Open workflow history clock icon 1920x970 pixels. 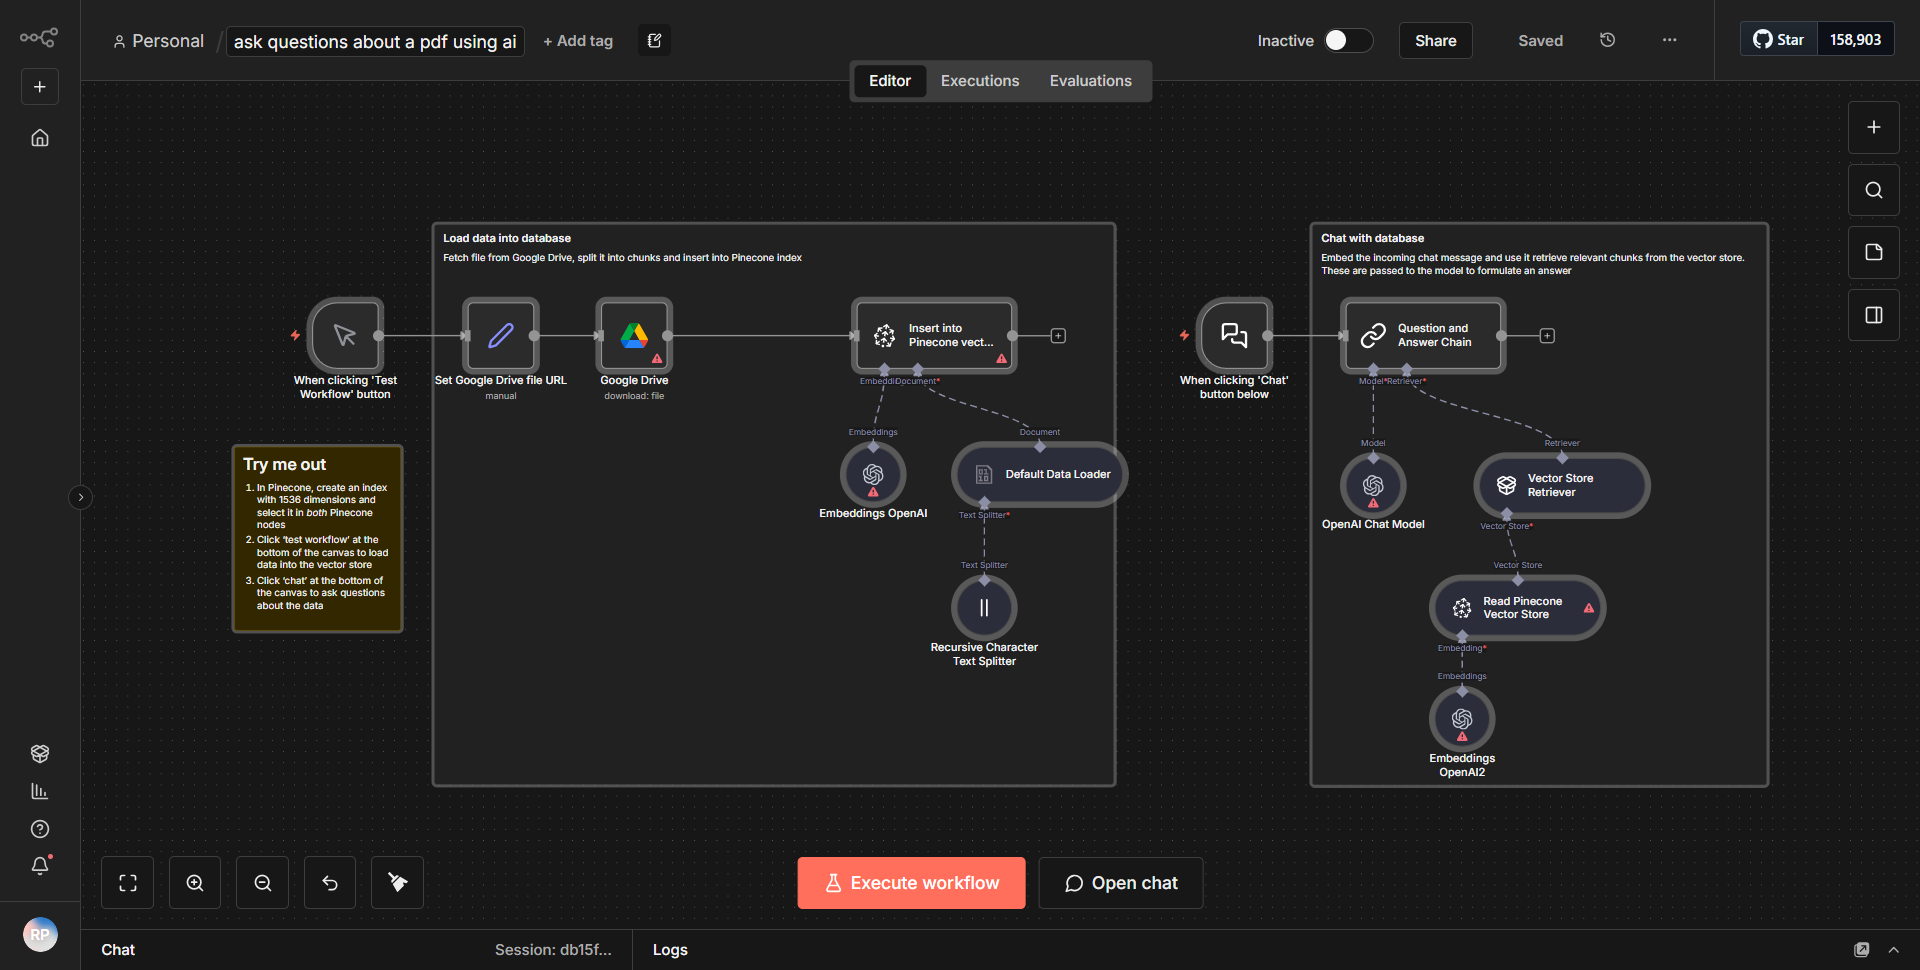tap(1607, 40)
